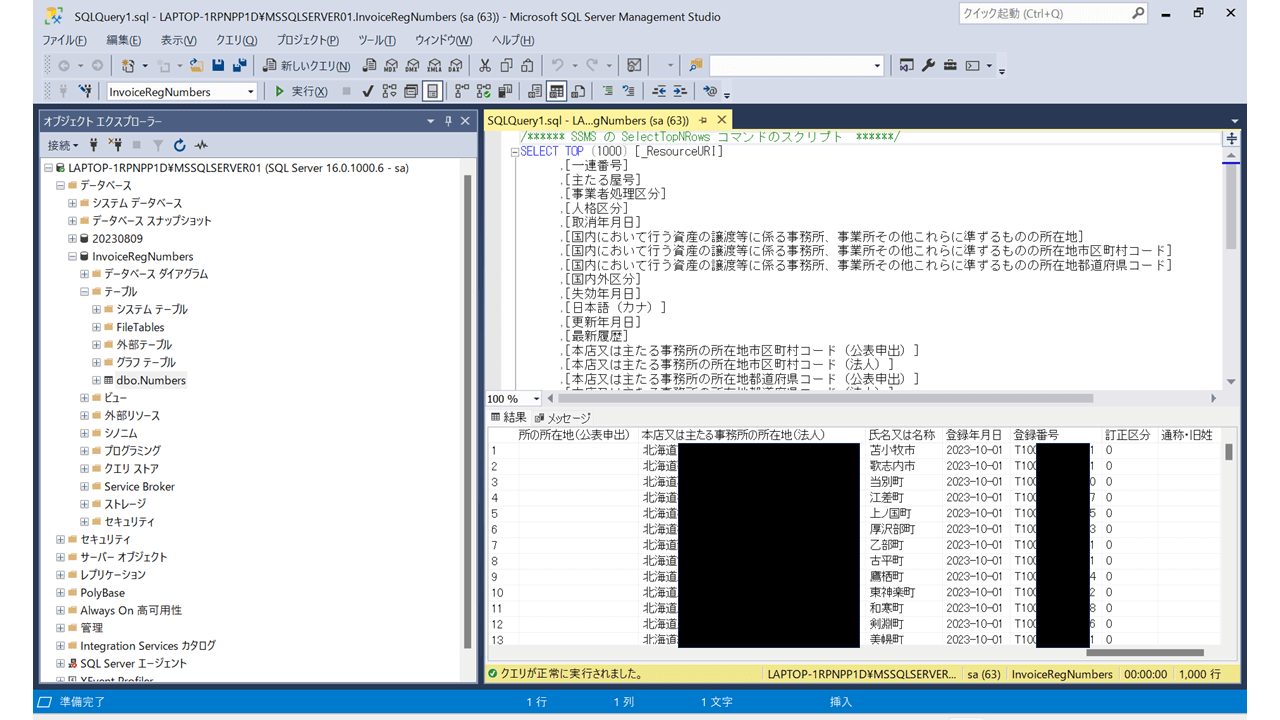Close the SQLQuery1.sql document tab
The height and width of the screenshot is (720, 1280).
click(x=722, y=121)
